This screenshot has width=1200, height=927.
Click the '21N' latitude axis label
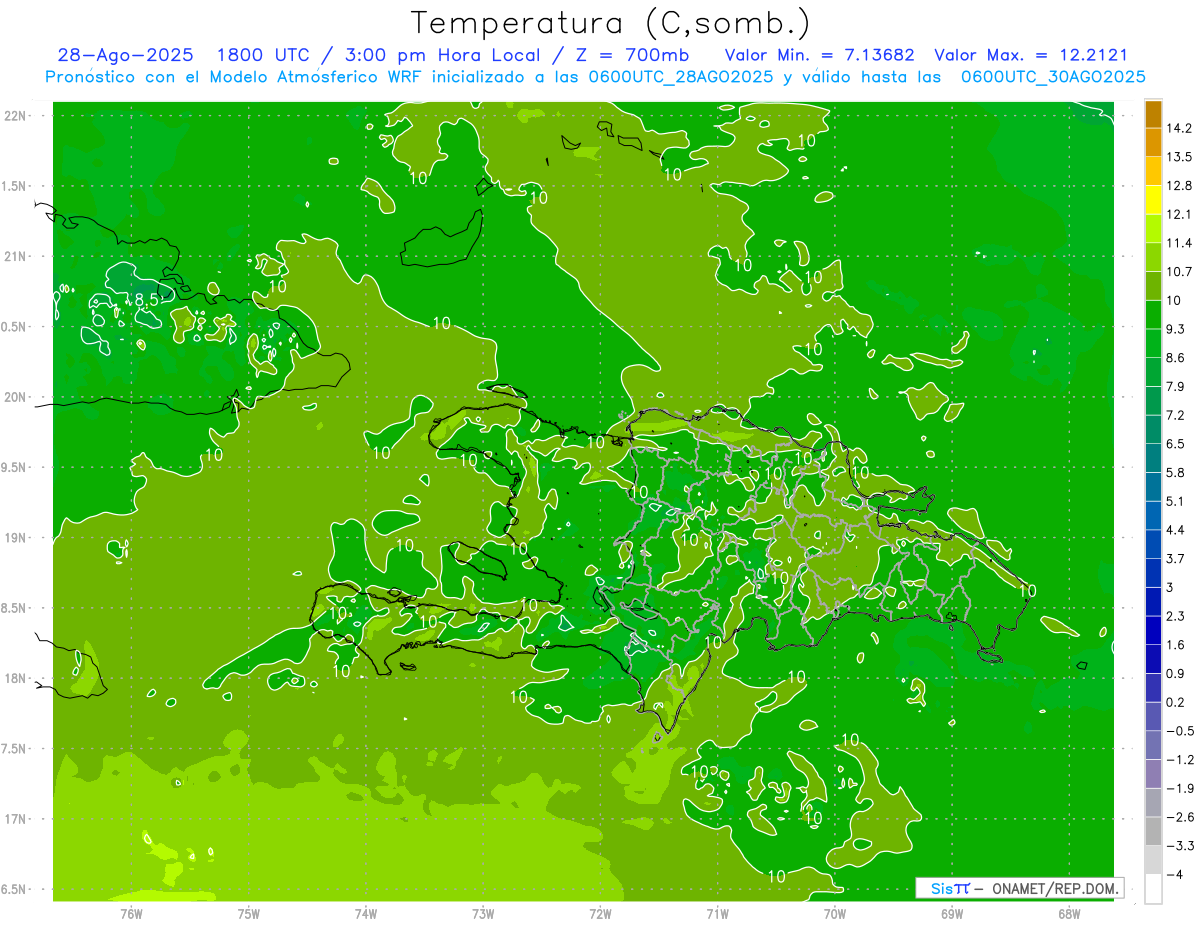coord(14,257)
